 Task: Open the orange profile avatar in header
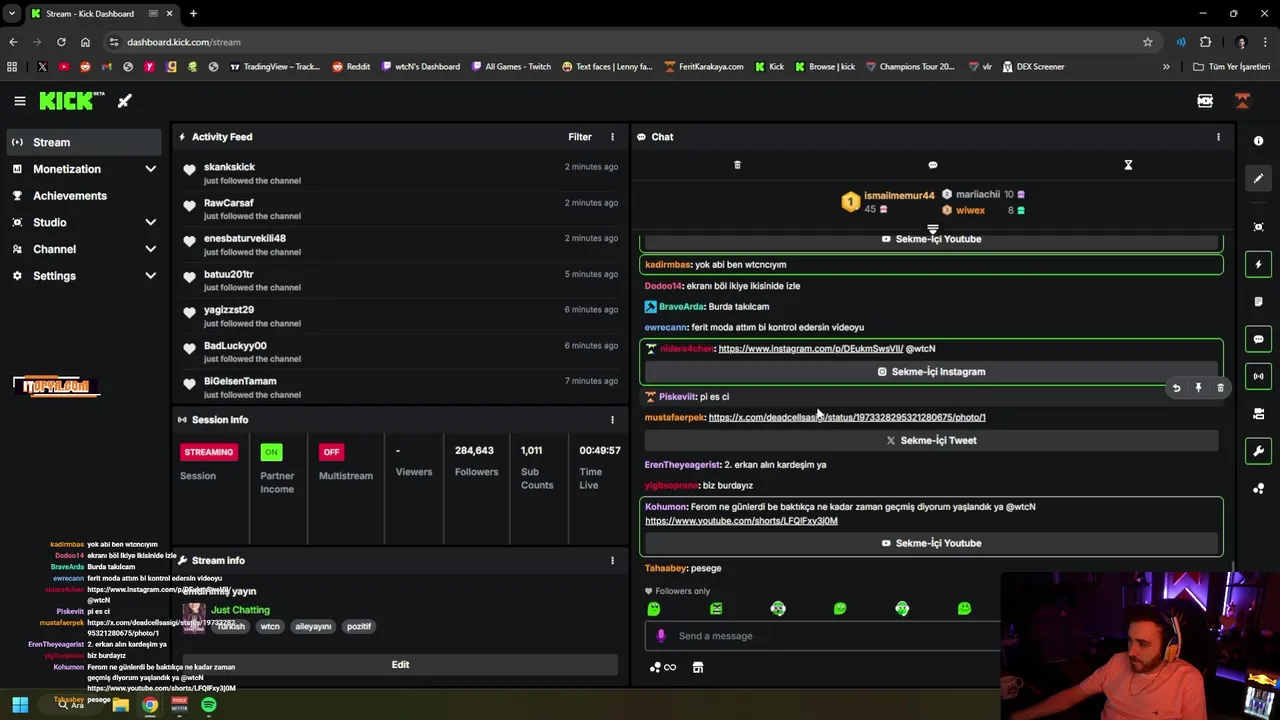pos(1242,101)
